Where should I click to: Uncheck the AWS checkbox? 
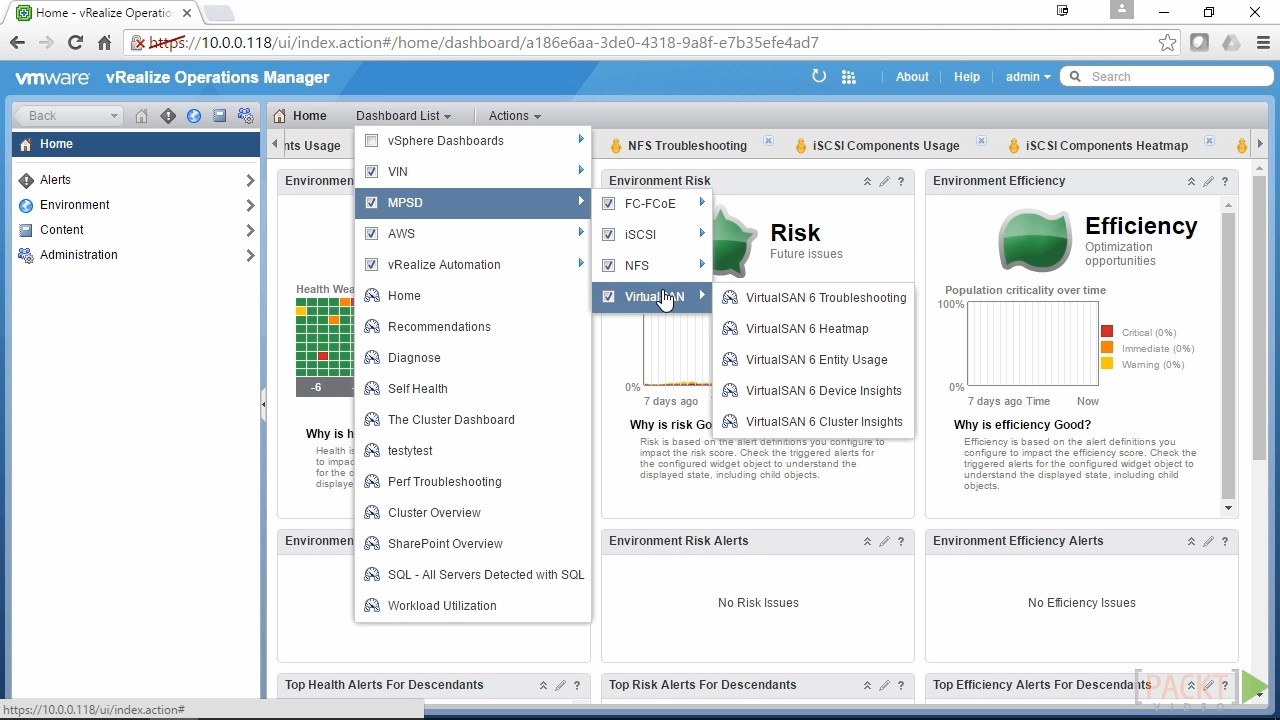[371, 234]
